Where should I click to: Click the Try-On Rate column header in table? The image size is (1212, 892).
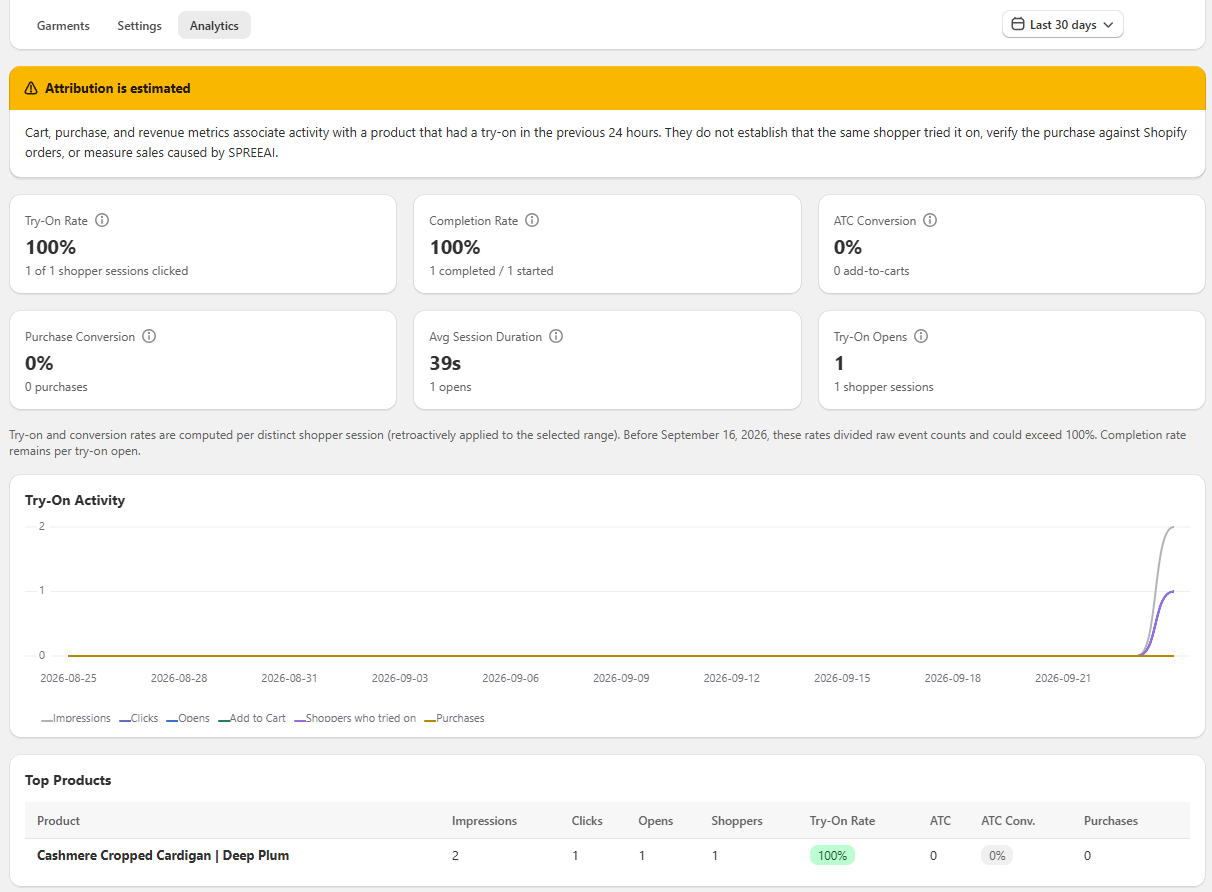[x=842, y=821]
